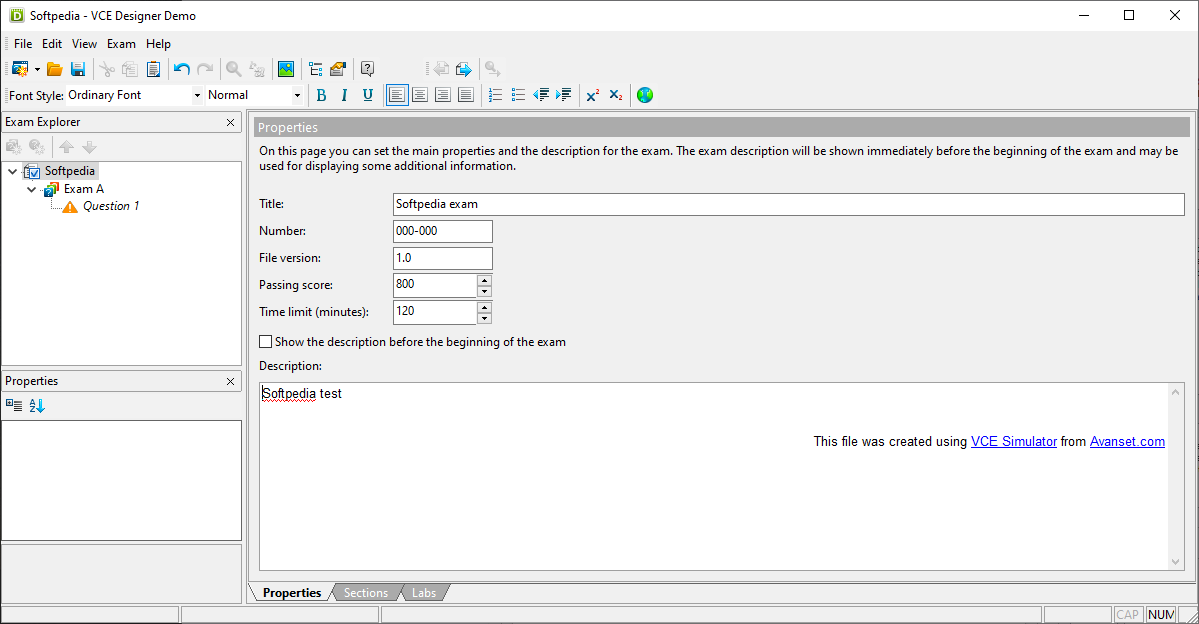1199x624 pixels.
Task: Apply numbered list formatting
Action: pos(496,96)
